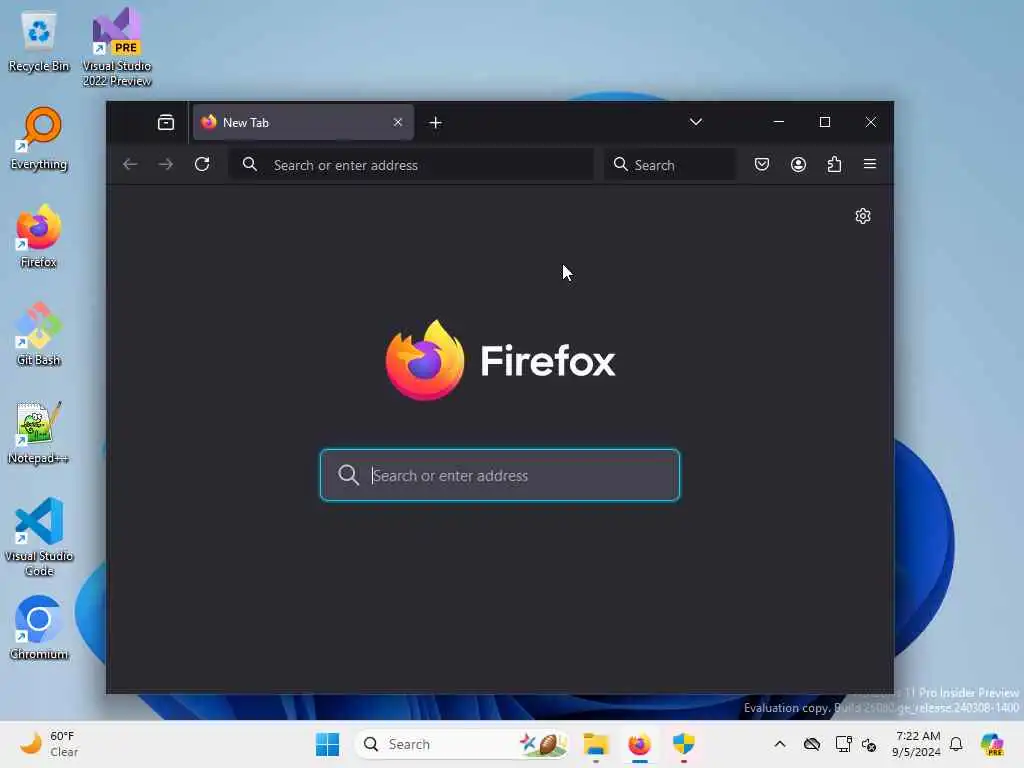Select the Recycle Bin desktop icon
This screenshot has height=768, width=1024.
39,40
